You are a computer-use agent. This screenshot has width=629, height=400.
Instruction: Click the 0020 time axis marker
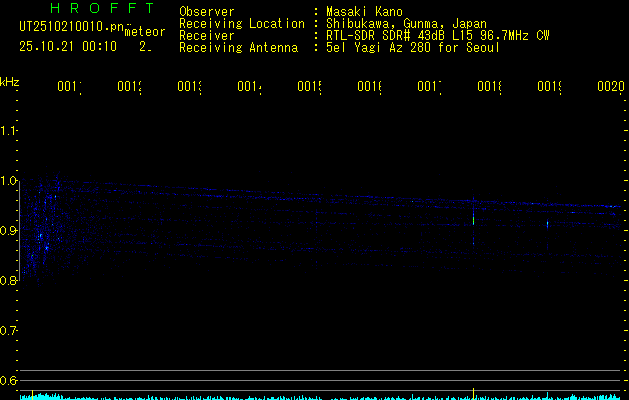610,88
